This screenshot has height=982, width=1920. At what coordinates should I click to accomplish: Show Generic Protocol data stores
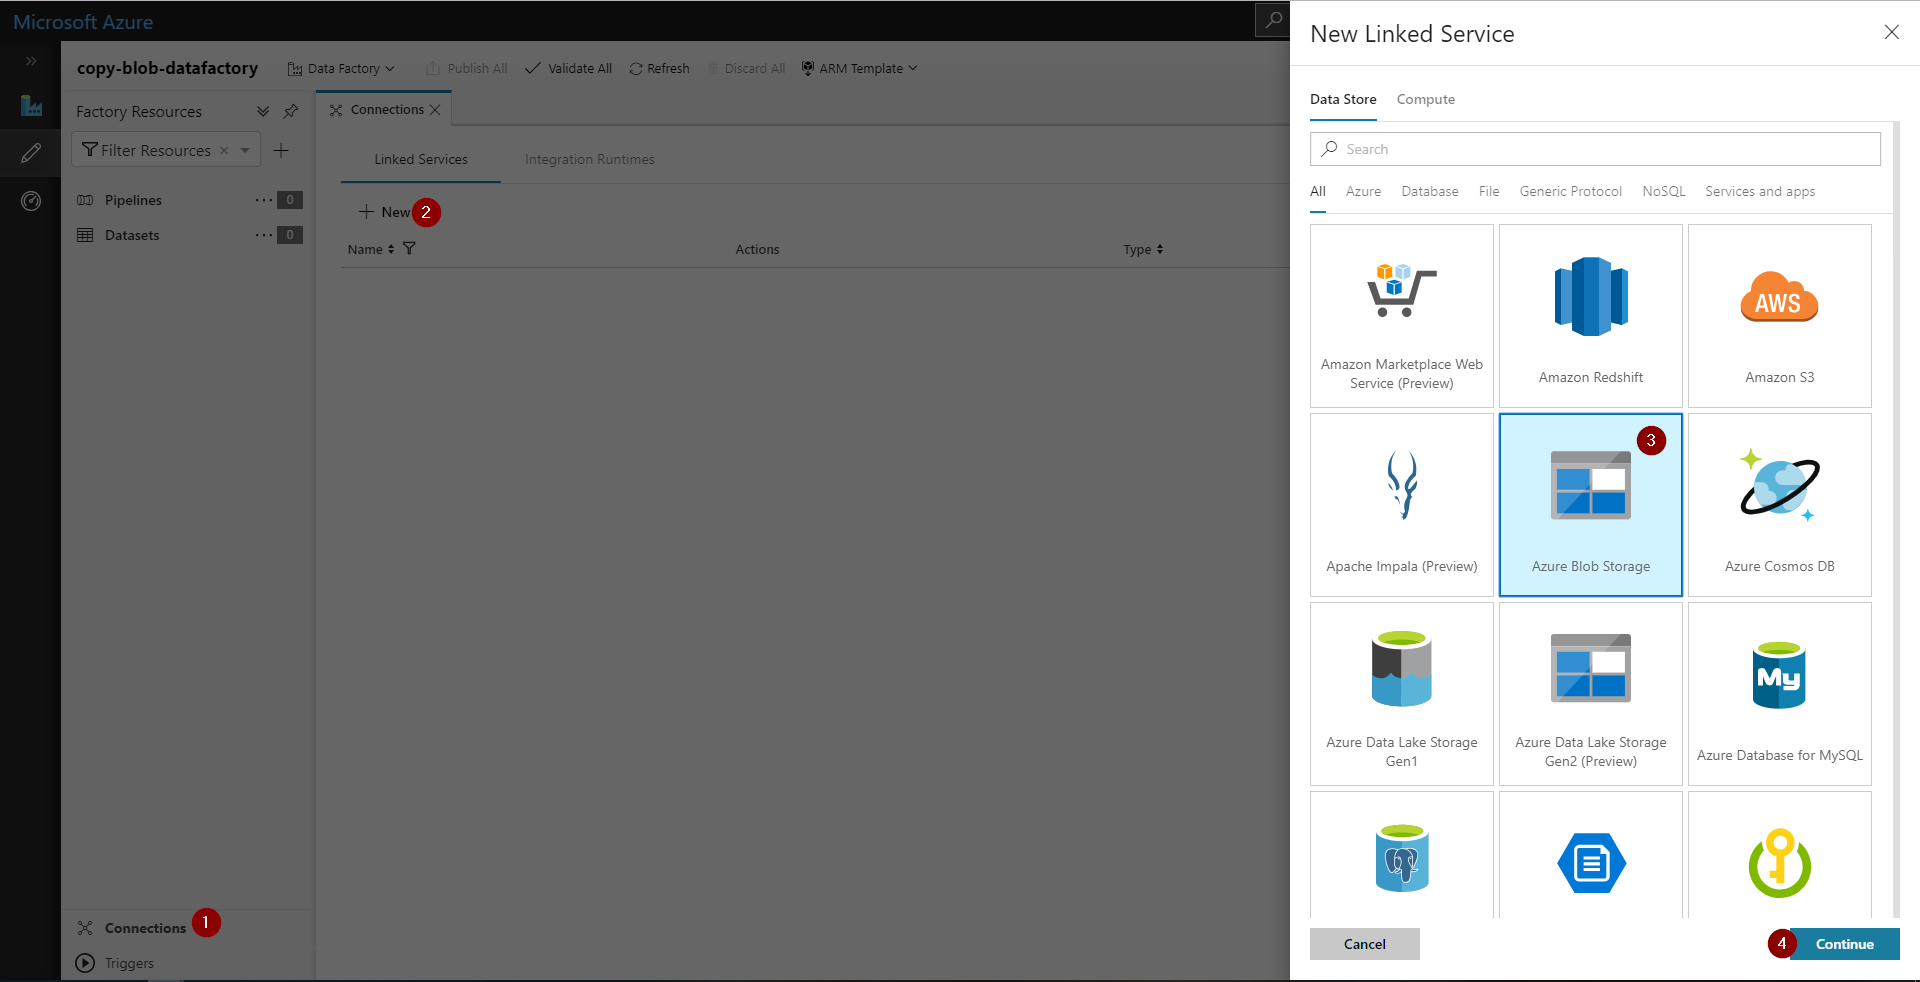point(1570,191)
